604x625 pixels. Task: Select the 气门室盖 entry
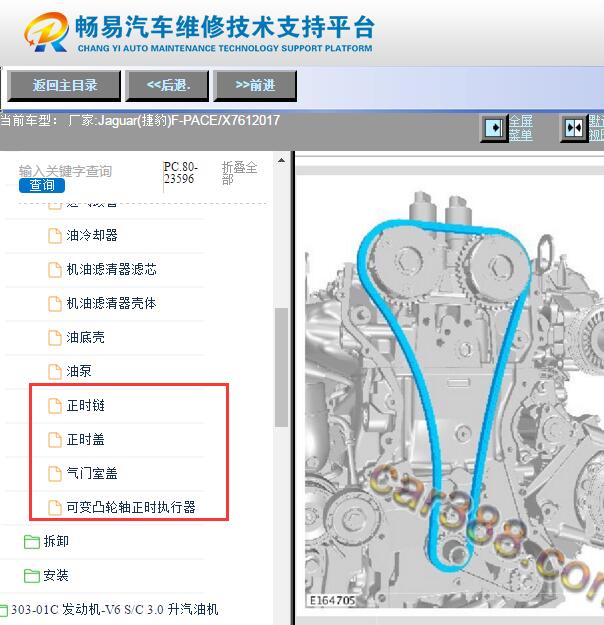[x=92, y=474]
